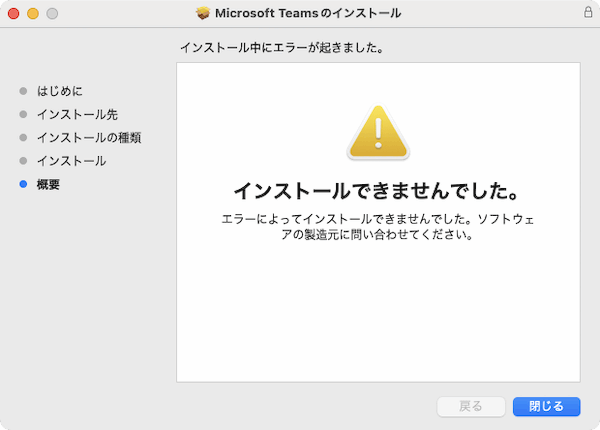Click the window title Microsoft Teams のインストール
Image resolution: width=600 pixels, height=430 pixels.
click(x=308, y=13)
